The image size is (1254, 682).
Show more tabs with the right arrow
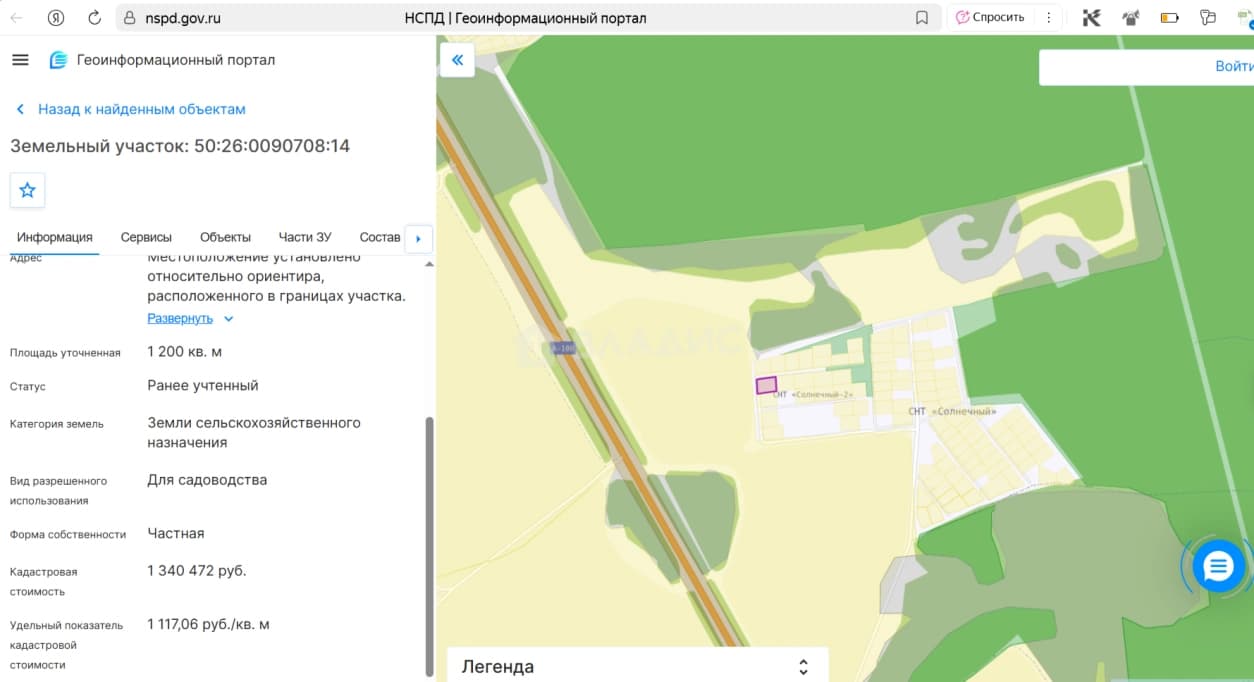418,239
